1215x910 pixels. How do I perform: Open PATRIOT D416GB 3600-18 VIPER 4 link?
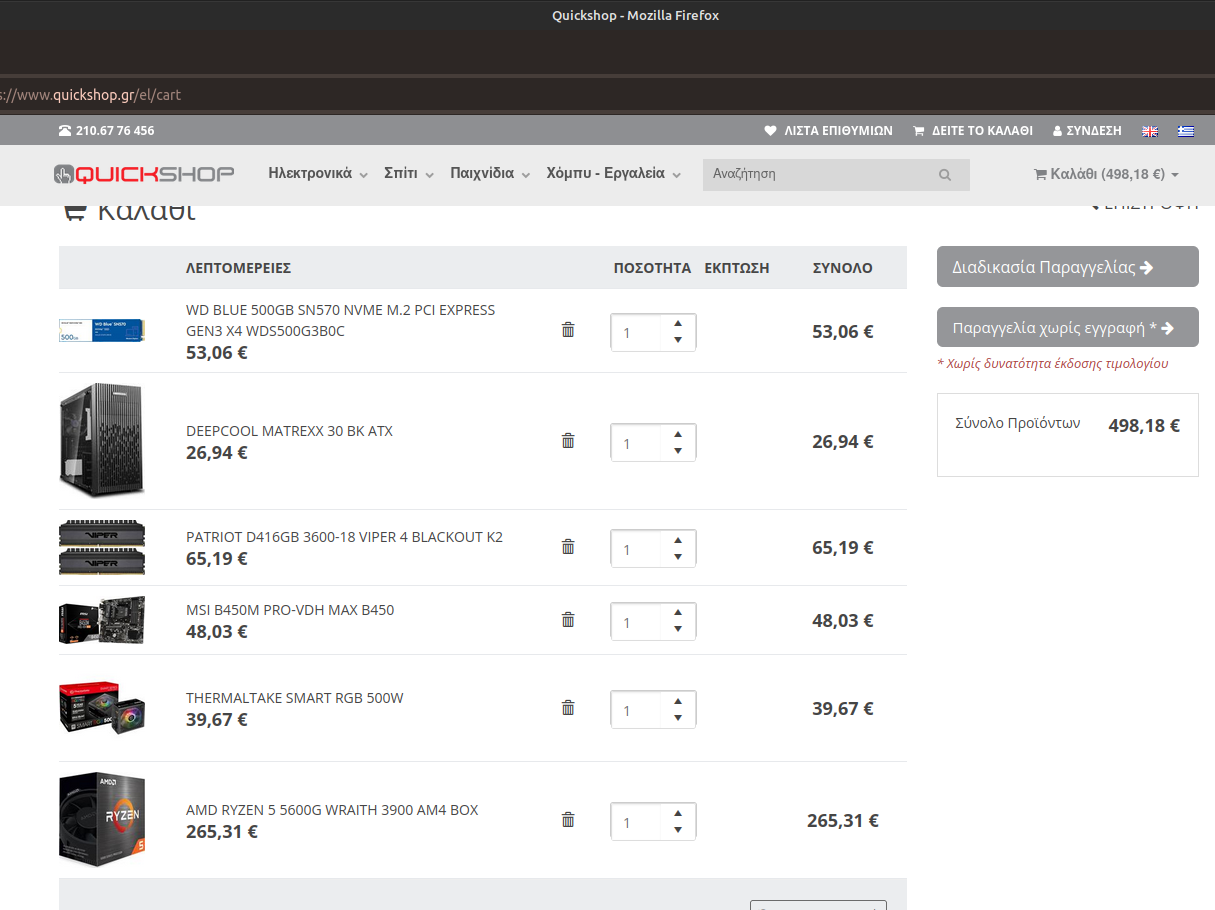(x=344, y=537)
